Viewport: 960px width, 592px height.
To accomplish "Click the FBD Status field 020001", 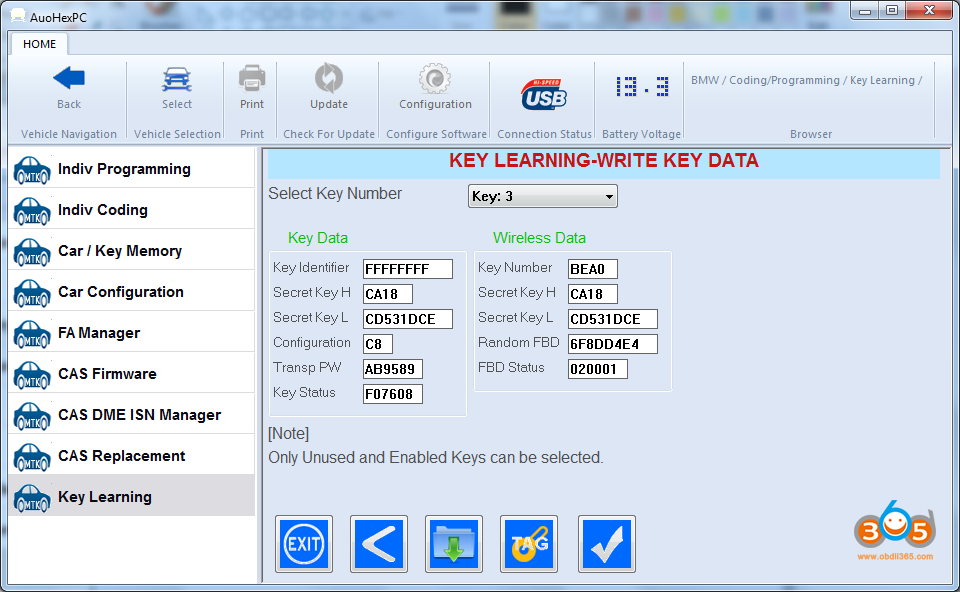I will click(x=598, y=370).
